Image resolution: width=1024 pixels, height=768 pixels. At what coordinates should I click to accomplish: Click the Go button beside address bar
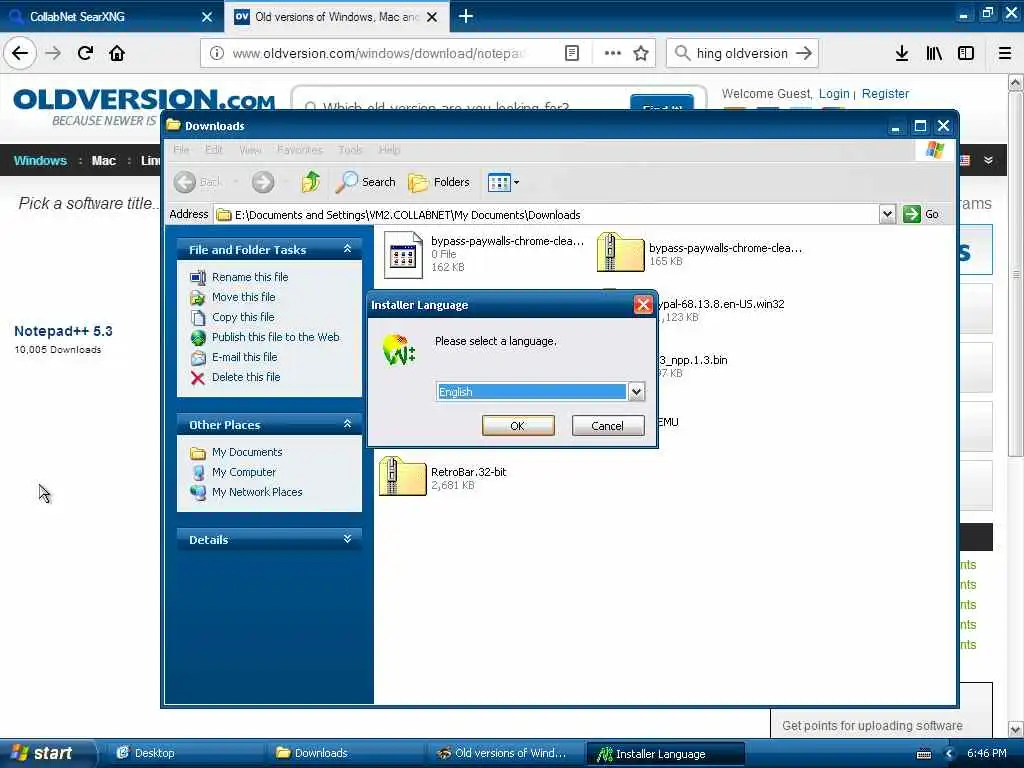pyautogui.click(x=921, y=214)
